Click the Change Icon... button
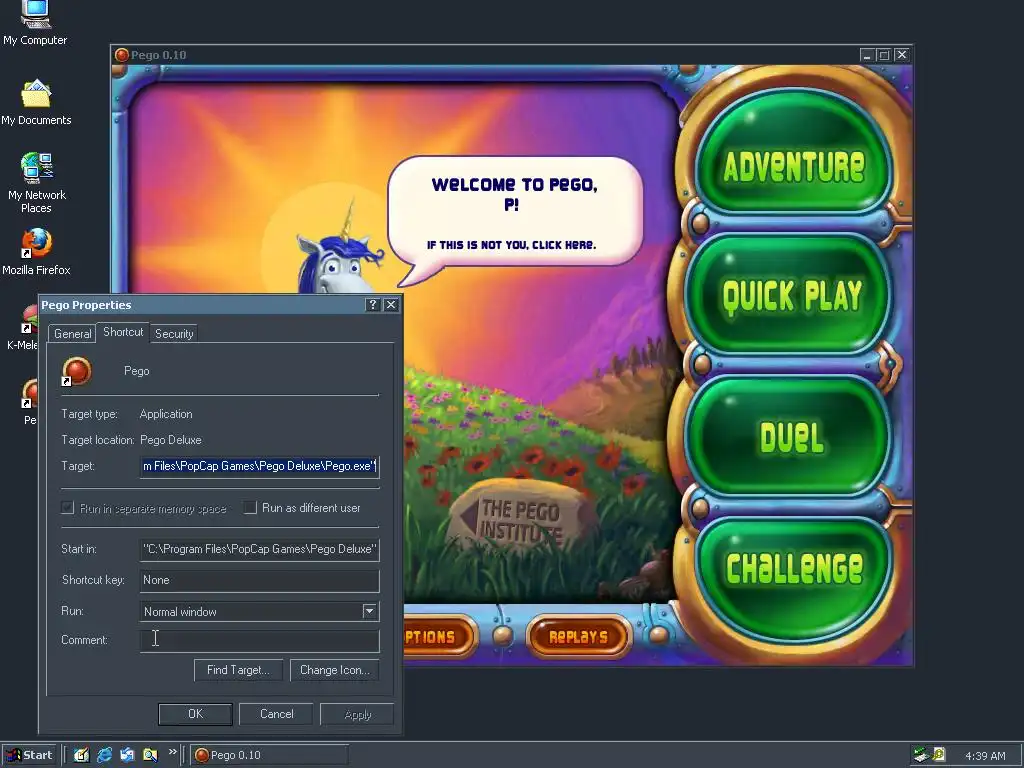The image size is (1024, 768). click(x=334, y=670)
